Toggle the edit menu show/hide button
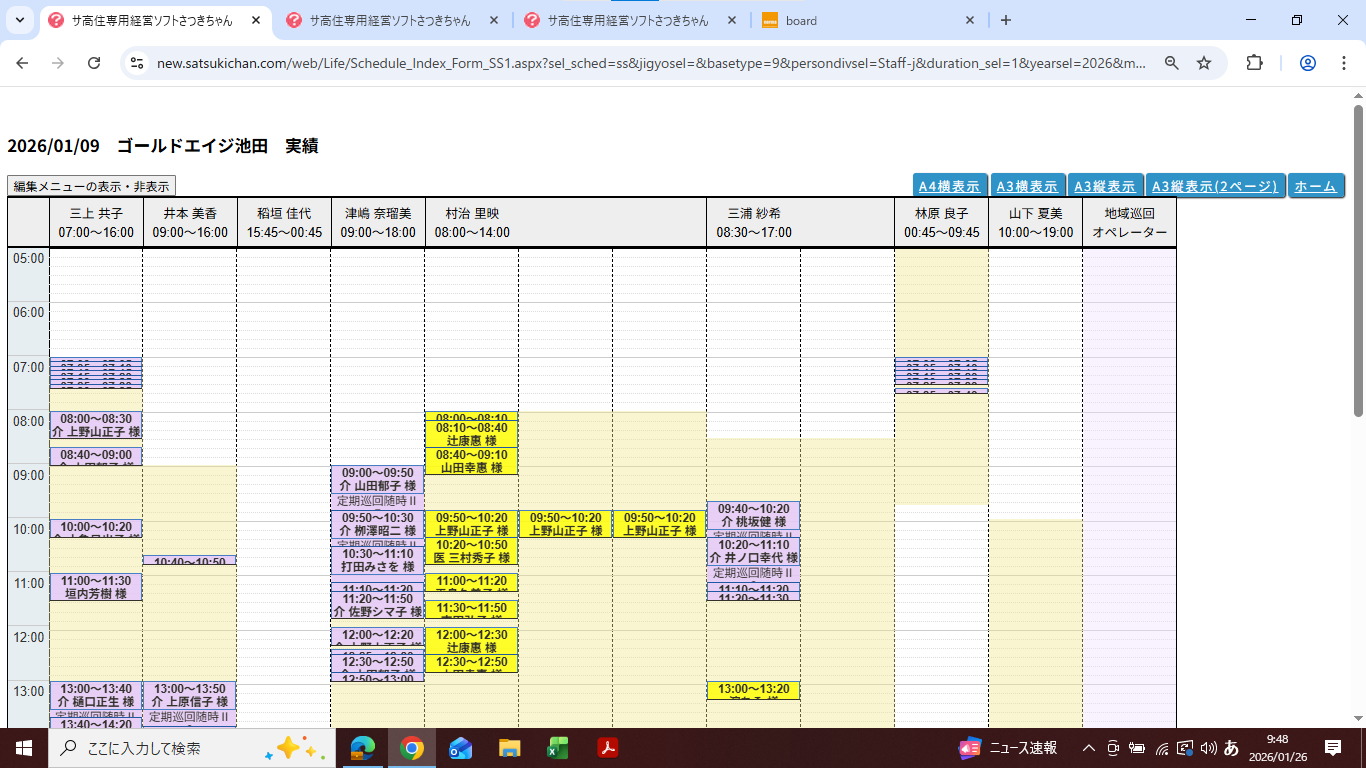 pos(91,186)
